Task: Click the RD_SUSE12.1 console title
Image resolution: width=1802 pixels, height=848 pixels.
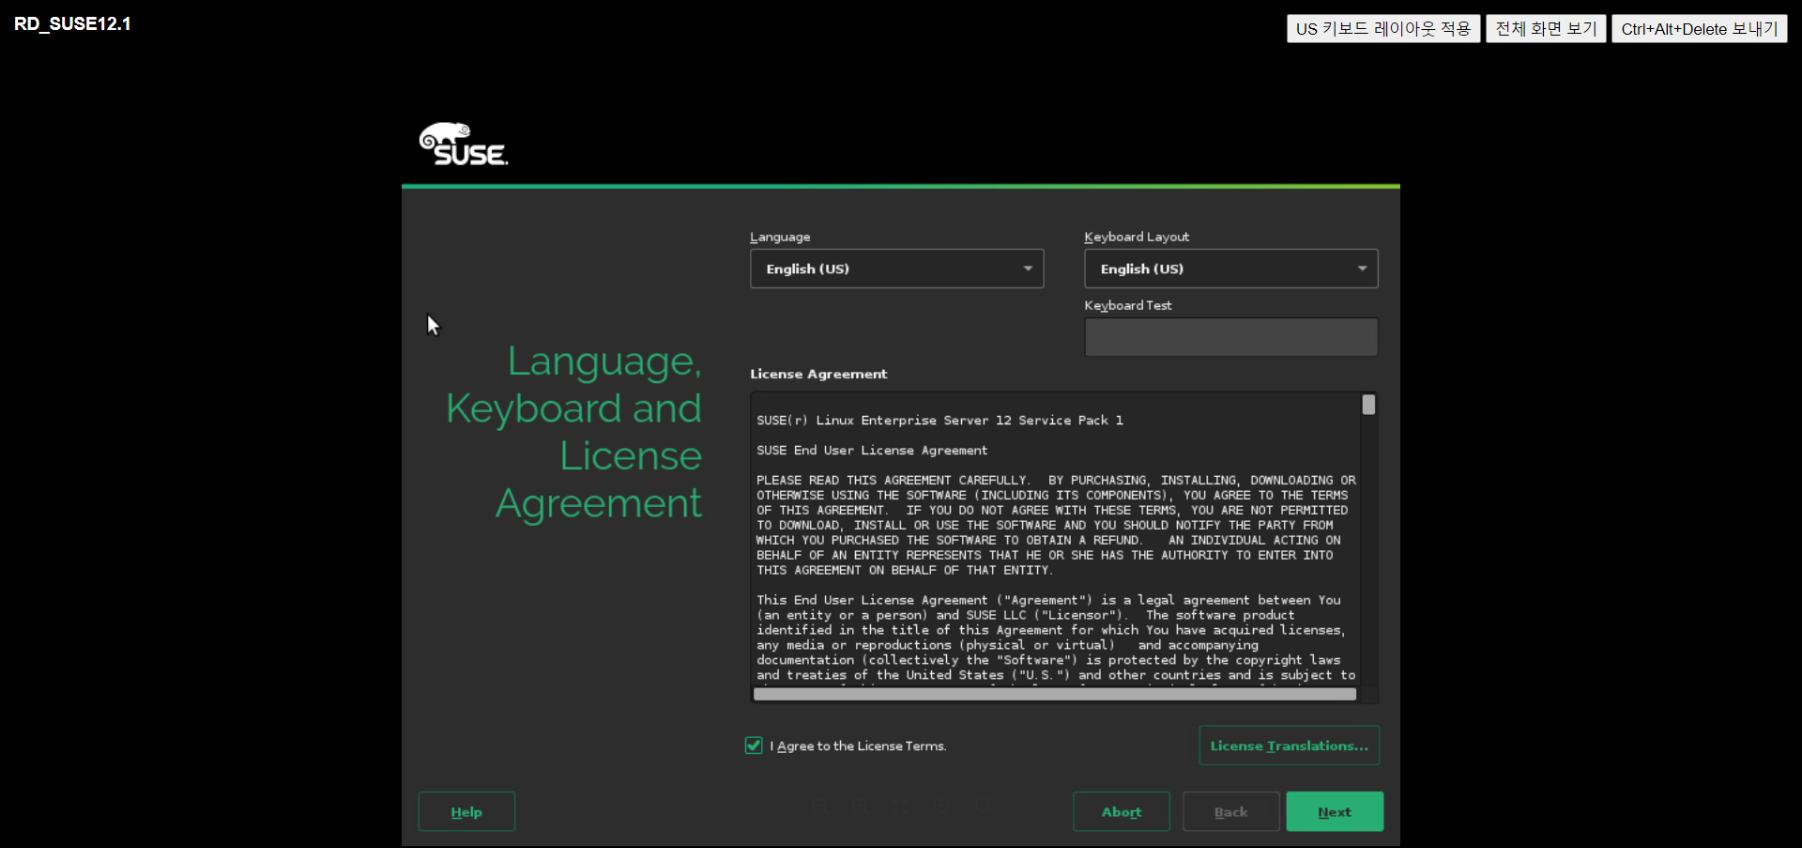Action: click(x=72, y=24)
